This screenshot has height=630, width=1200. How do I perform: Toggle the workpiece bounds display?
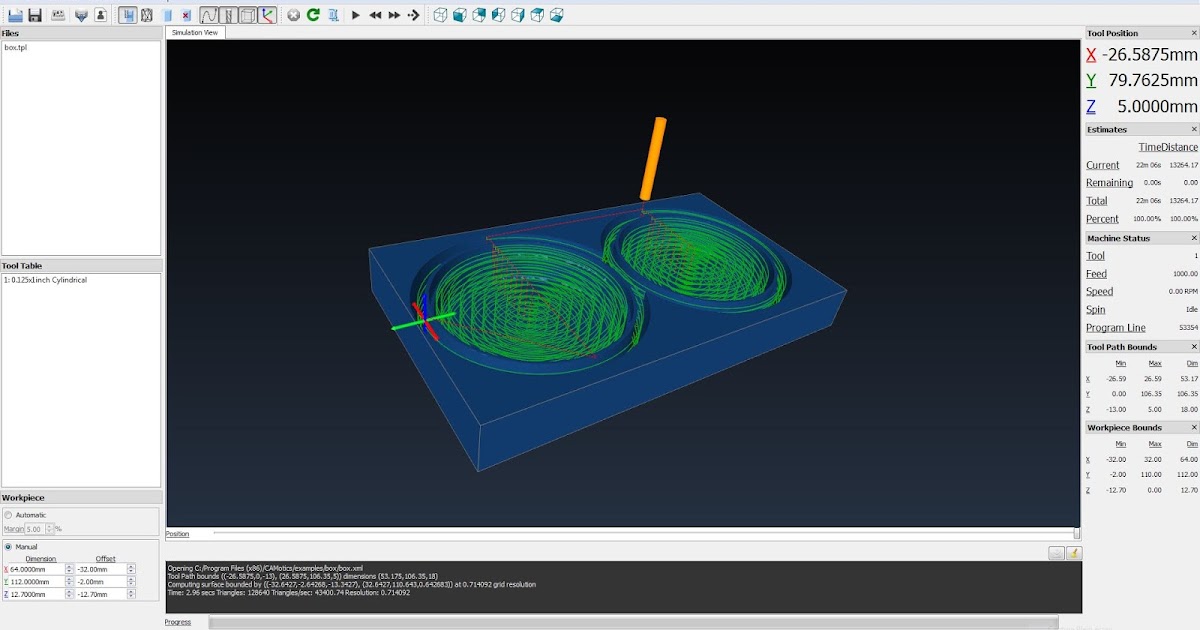pos(247,15)
